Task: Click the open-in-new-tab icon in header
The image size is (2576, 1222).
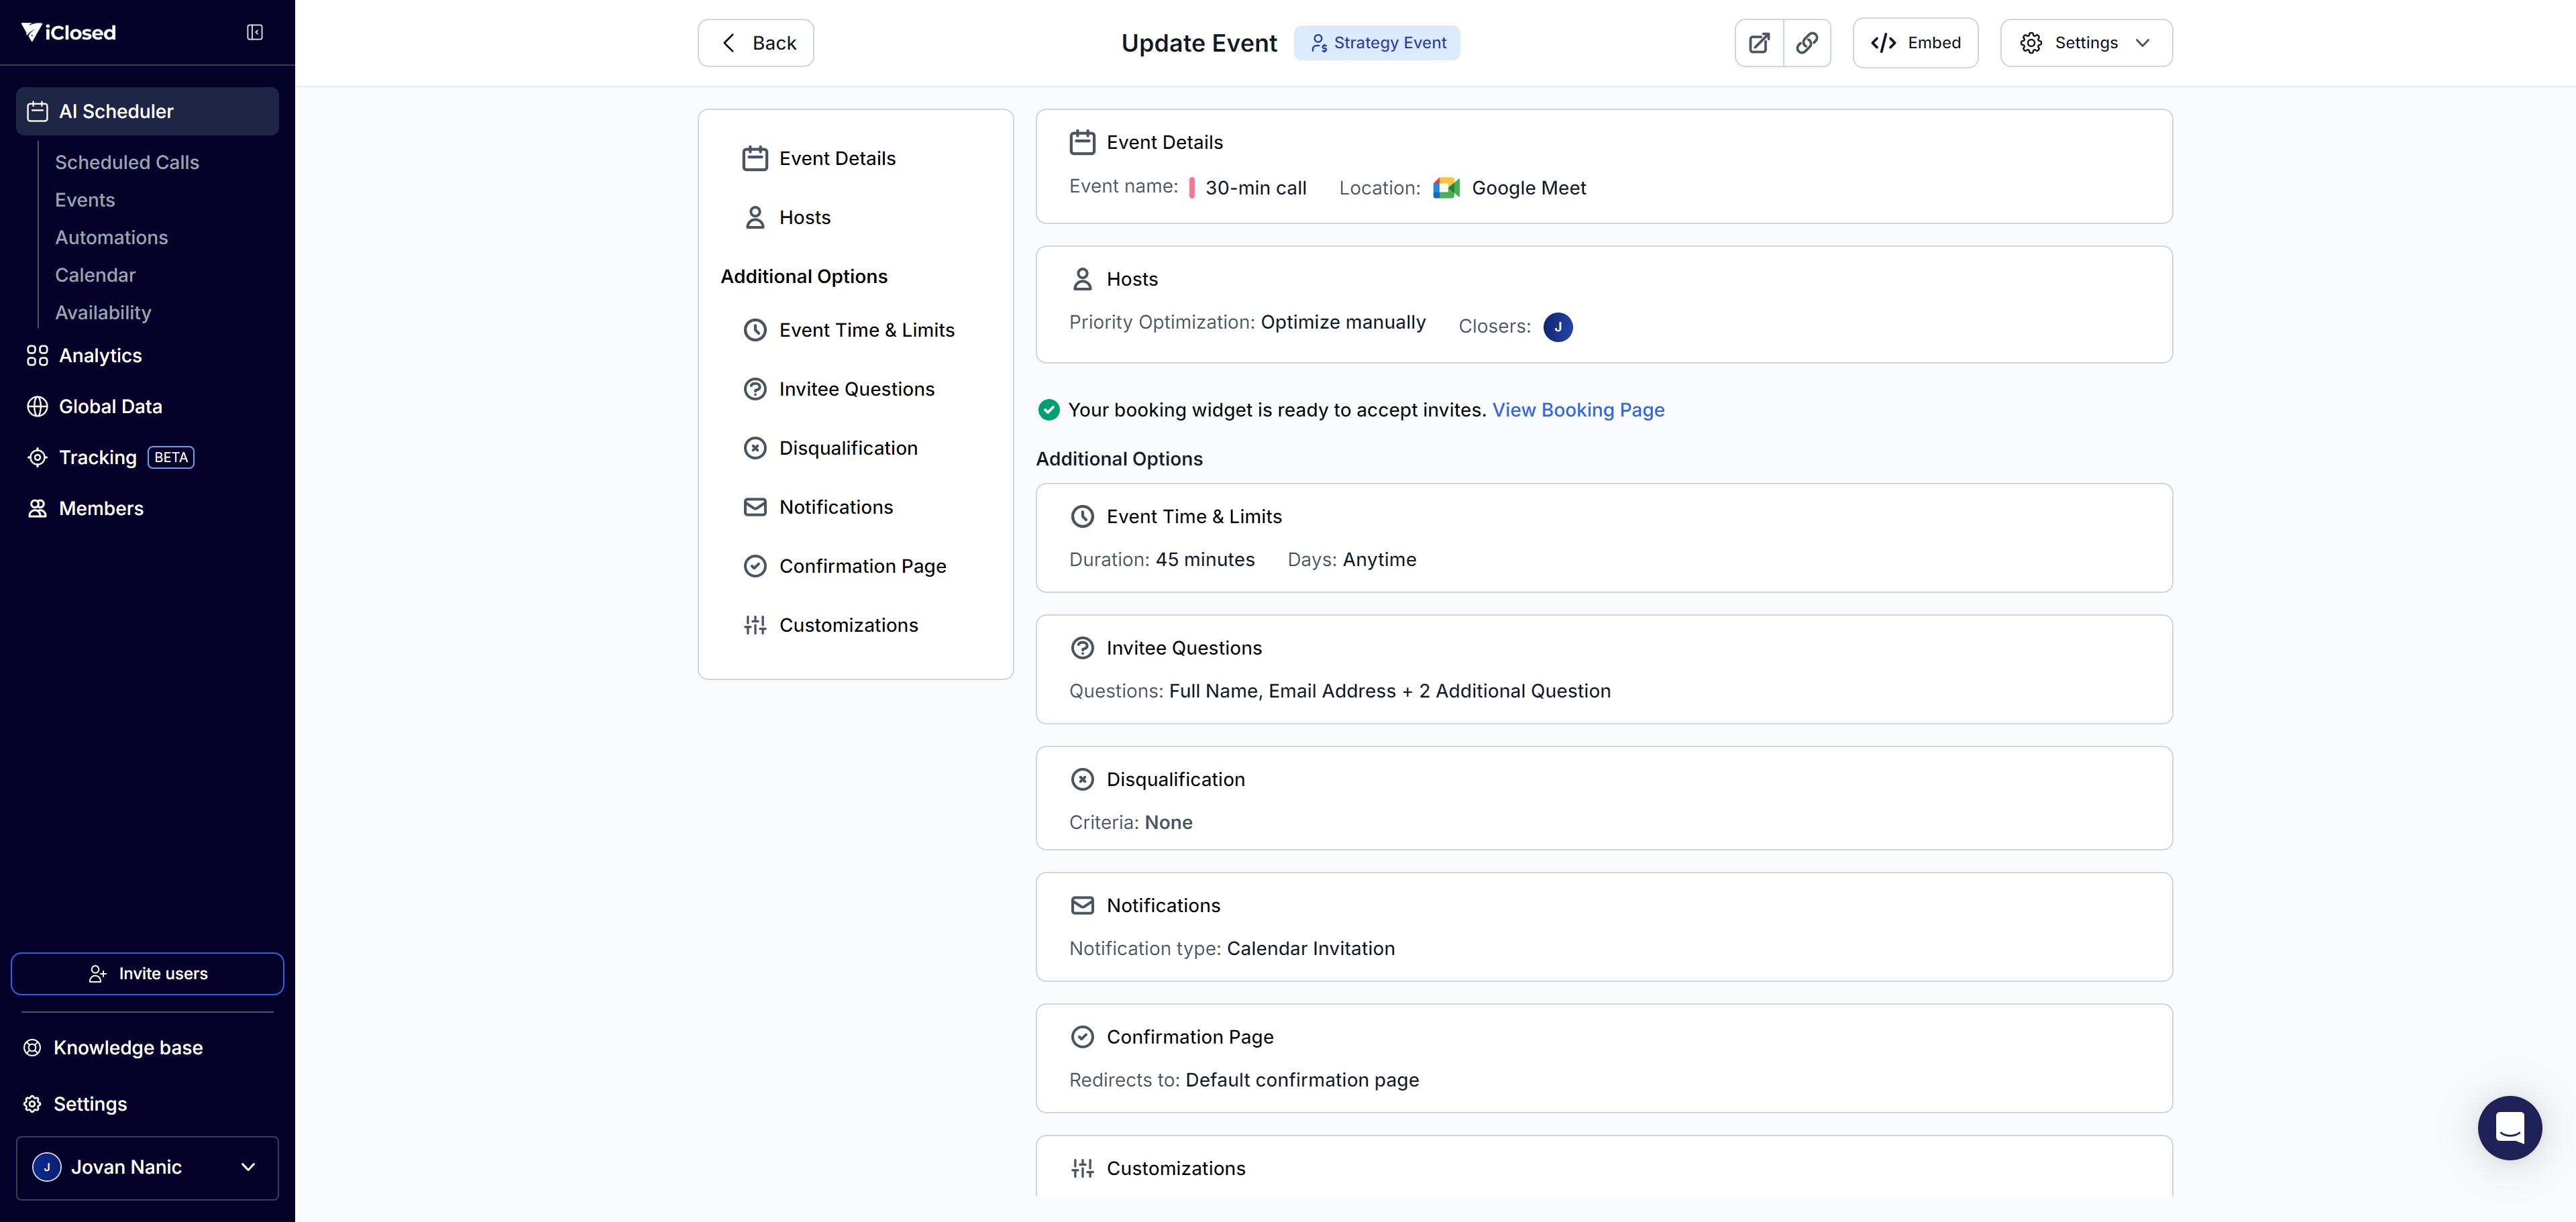Action: pyautogui.click(x=1759, y=43)
